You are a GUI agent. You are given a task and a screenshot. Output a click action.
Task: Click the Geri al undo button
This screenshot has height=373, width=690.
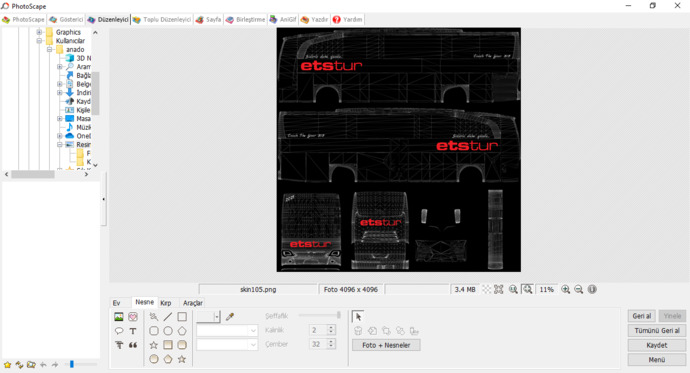[642, 316]
